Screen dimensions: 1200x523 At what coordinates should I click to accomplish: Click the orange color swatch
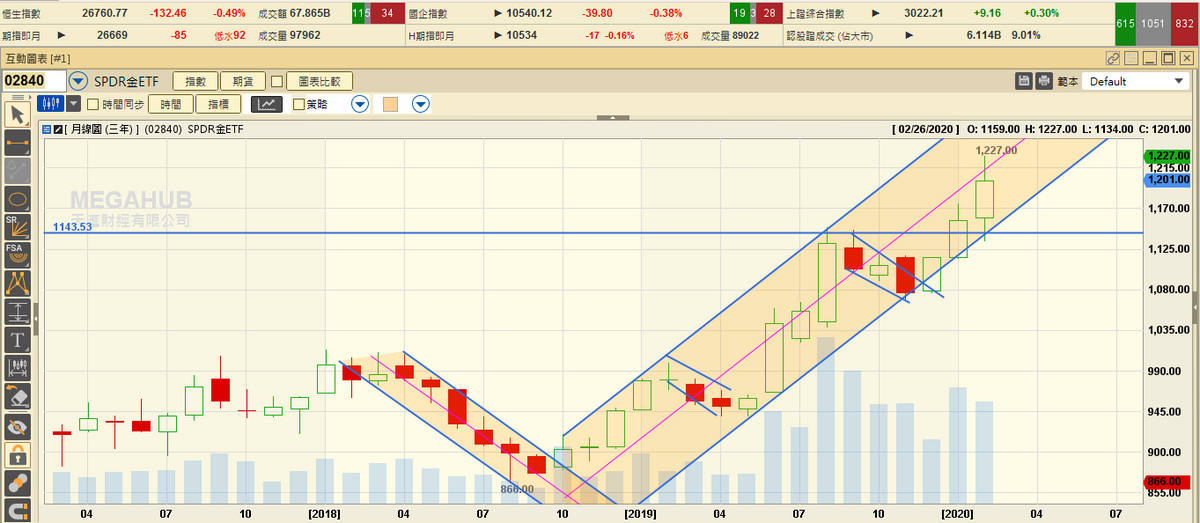[391, 103]
